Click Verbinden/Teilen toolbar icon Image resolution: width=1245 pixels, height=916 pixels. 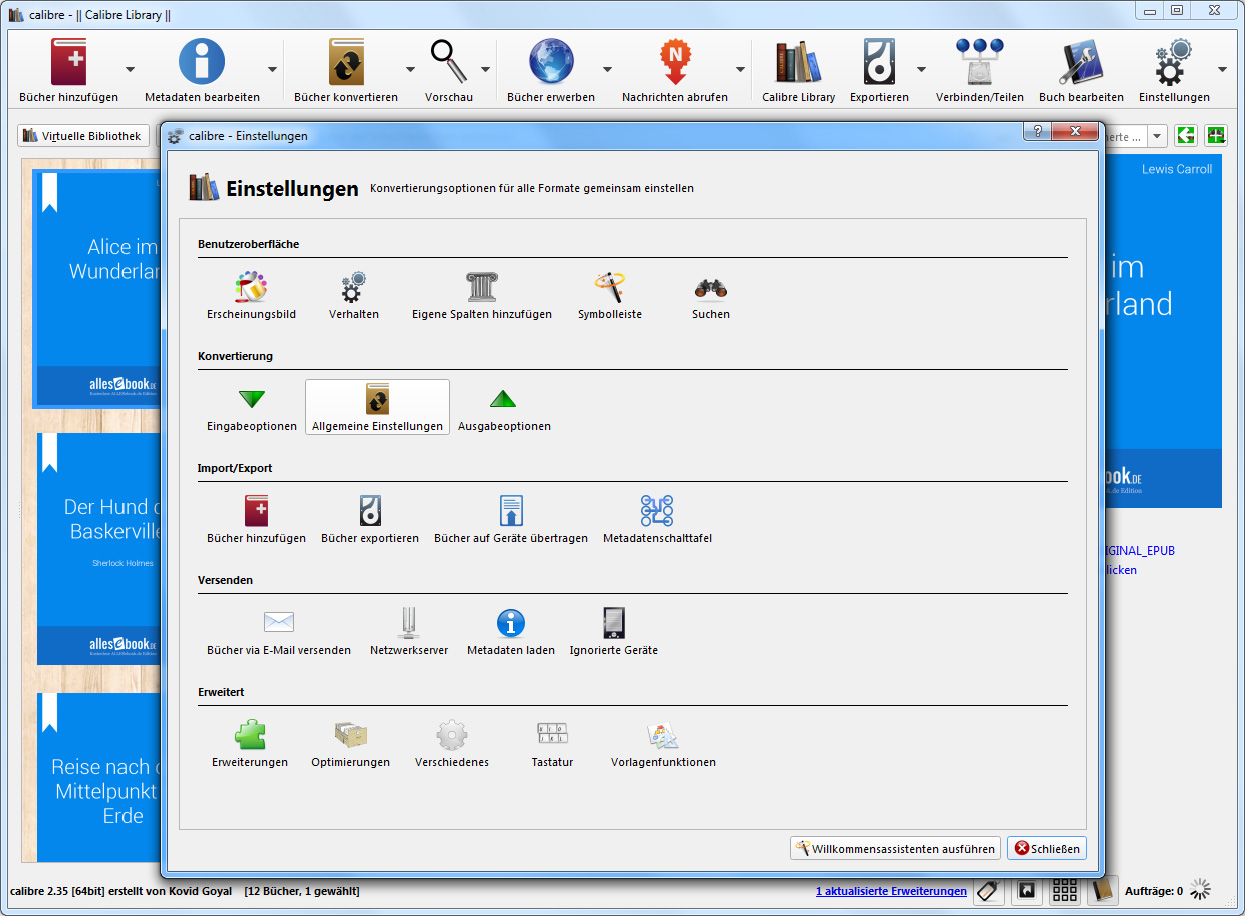(x=979, y=70)
